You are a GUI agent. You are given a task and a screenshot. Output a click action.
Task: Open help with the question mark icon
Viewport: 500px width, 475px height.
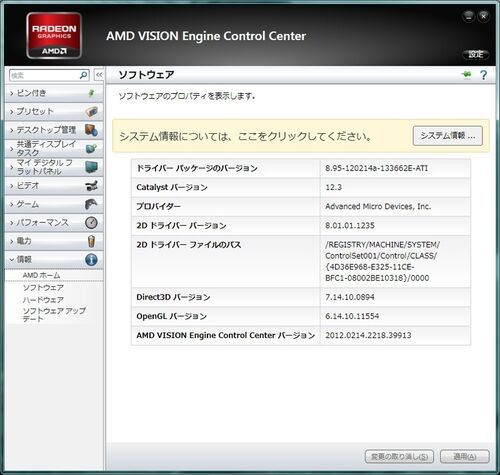pos(483,75)
